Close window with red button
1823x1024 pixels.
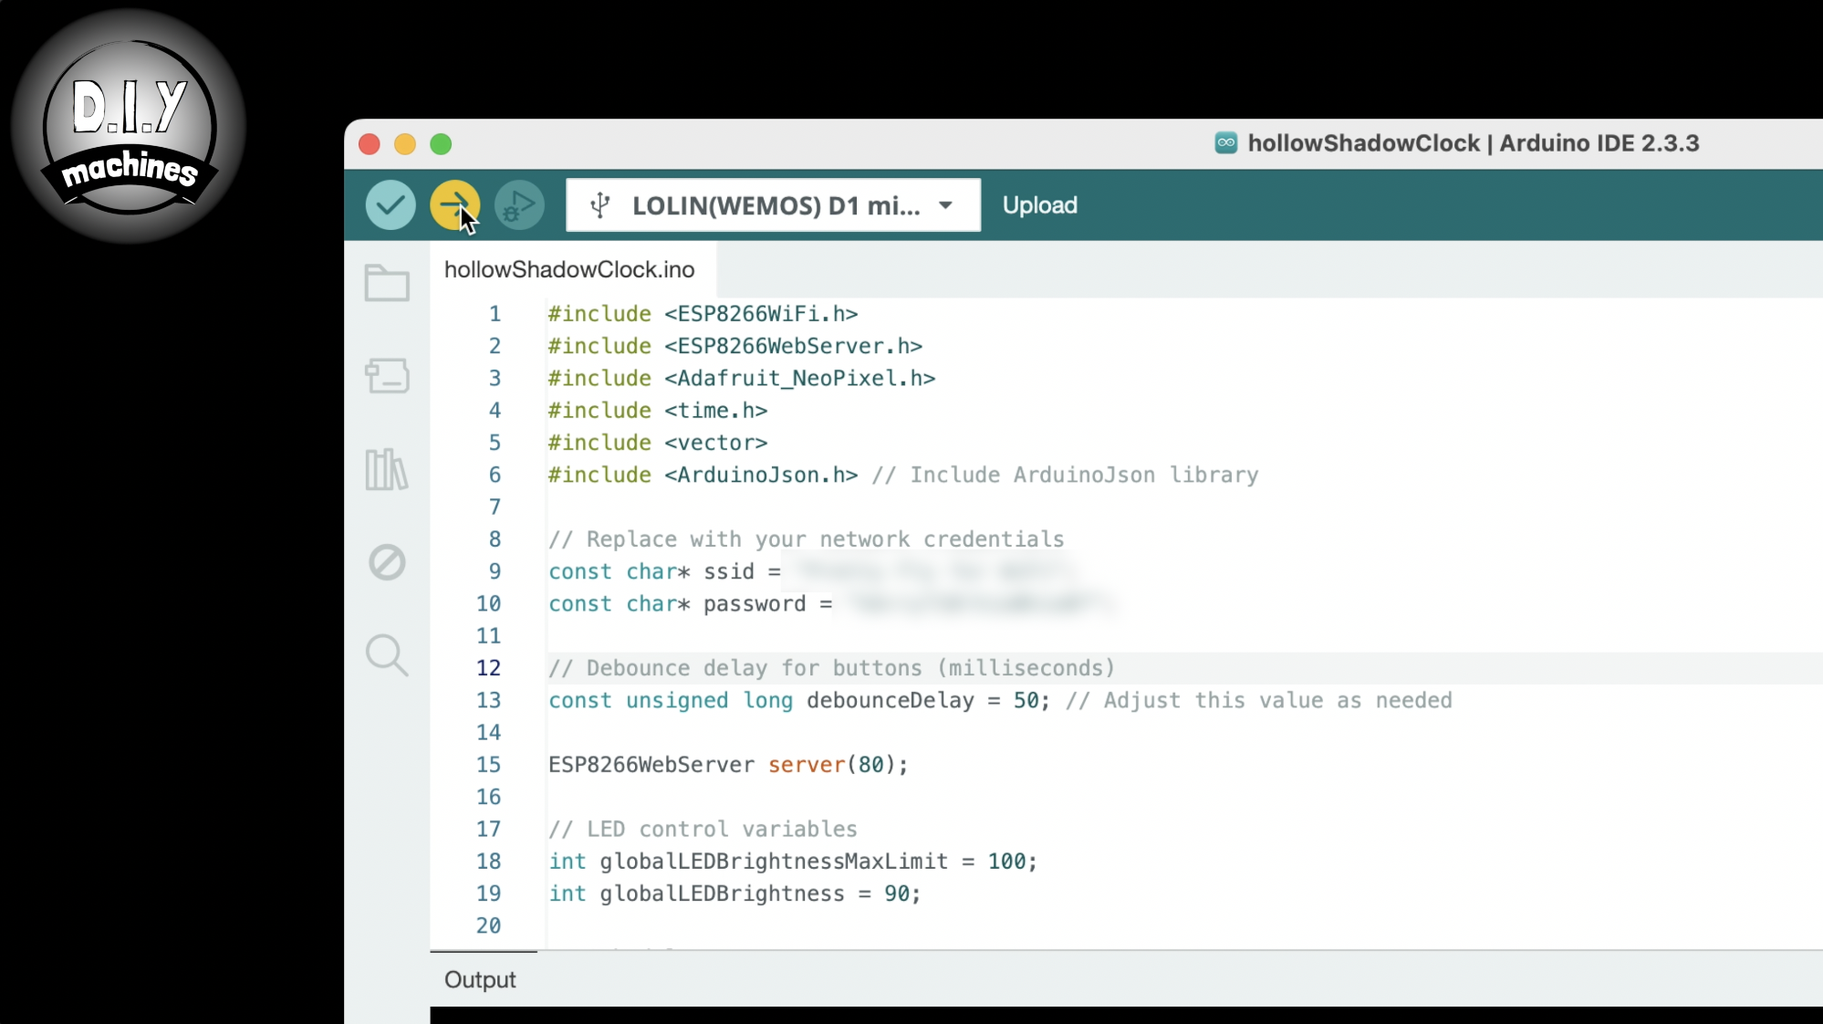369,144
